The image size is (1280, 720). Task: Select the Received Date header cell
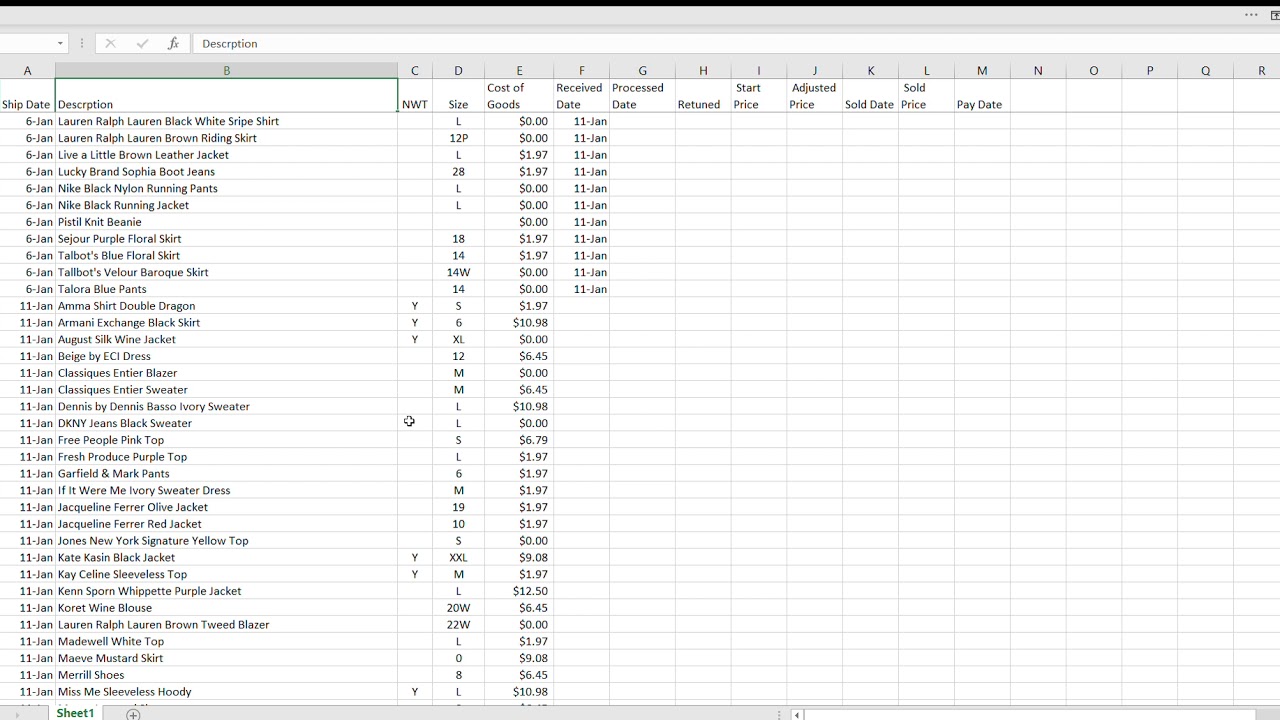point(581,96)
